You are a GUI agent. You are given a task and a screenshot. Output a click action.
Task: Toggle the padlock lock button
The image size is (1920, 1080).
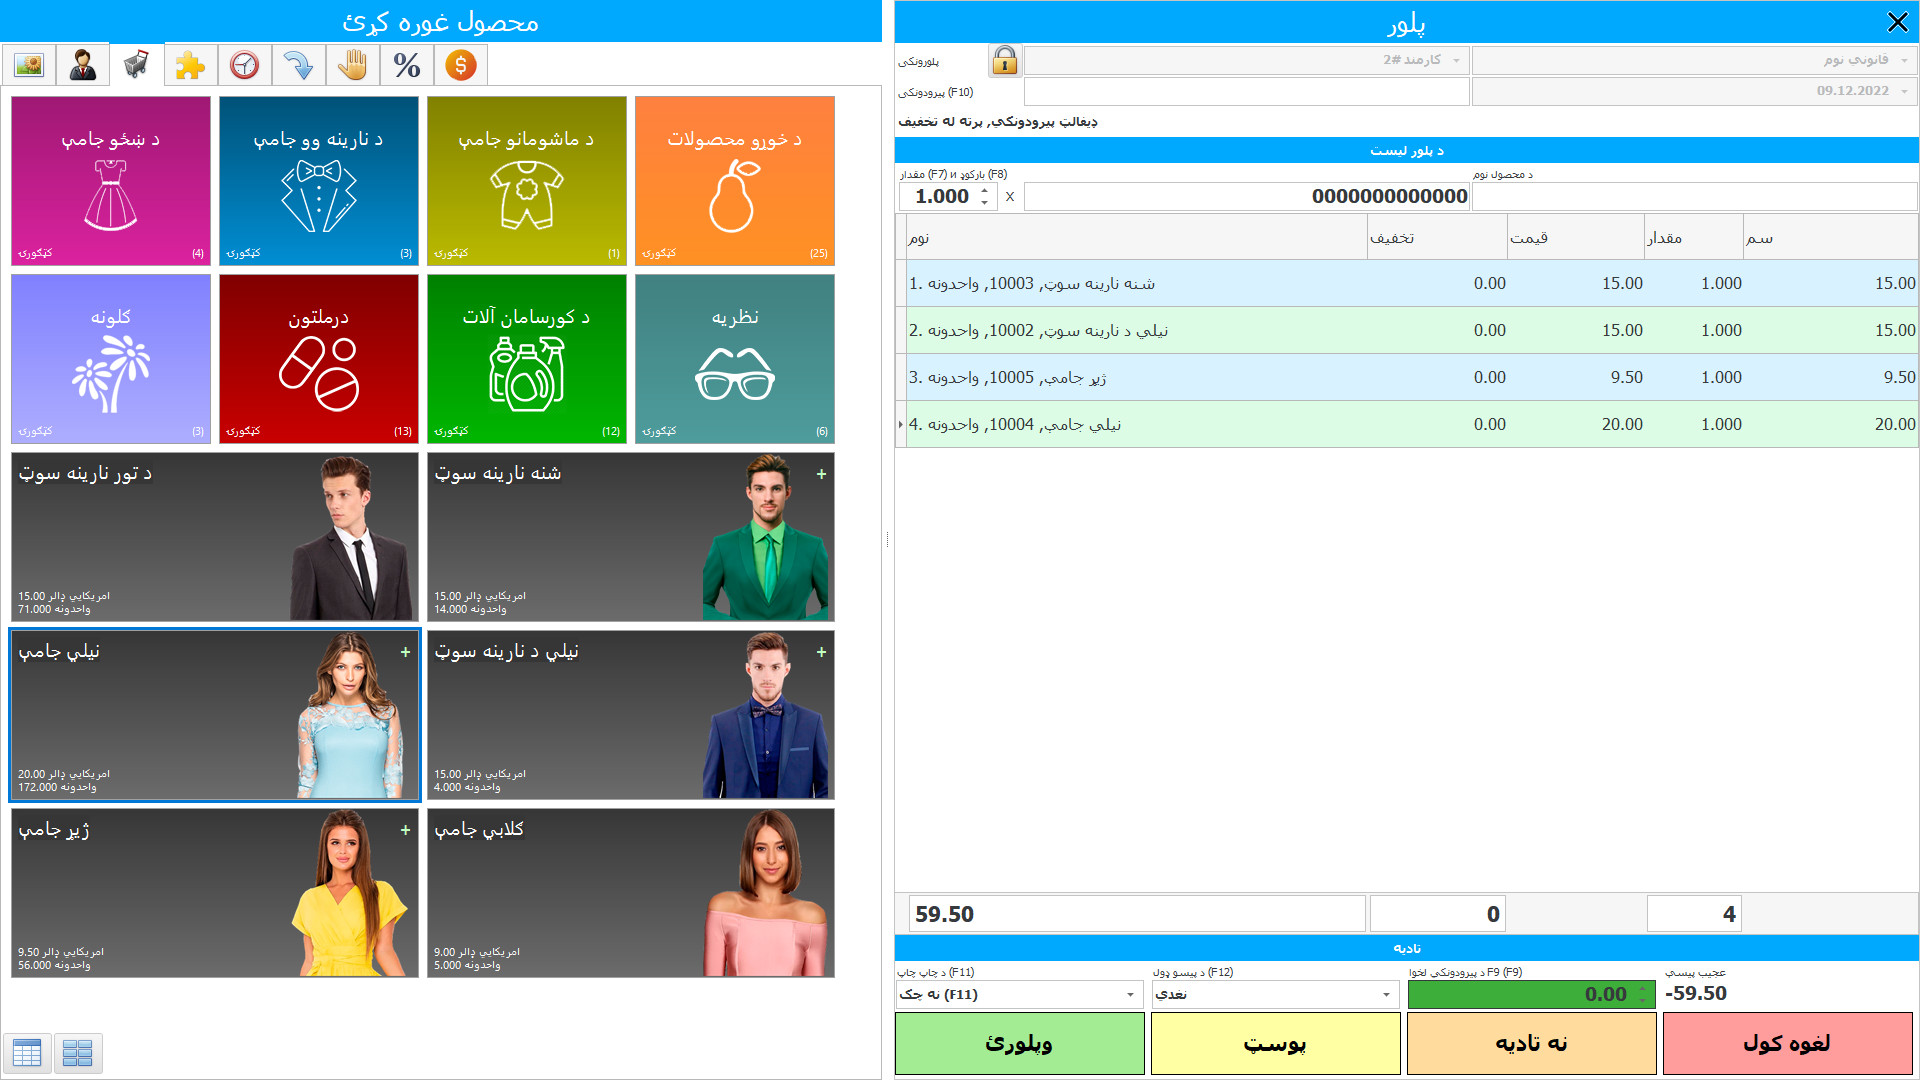pyautogui.click(x=1004, y=61)
